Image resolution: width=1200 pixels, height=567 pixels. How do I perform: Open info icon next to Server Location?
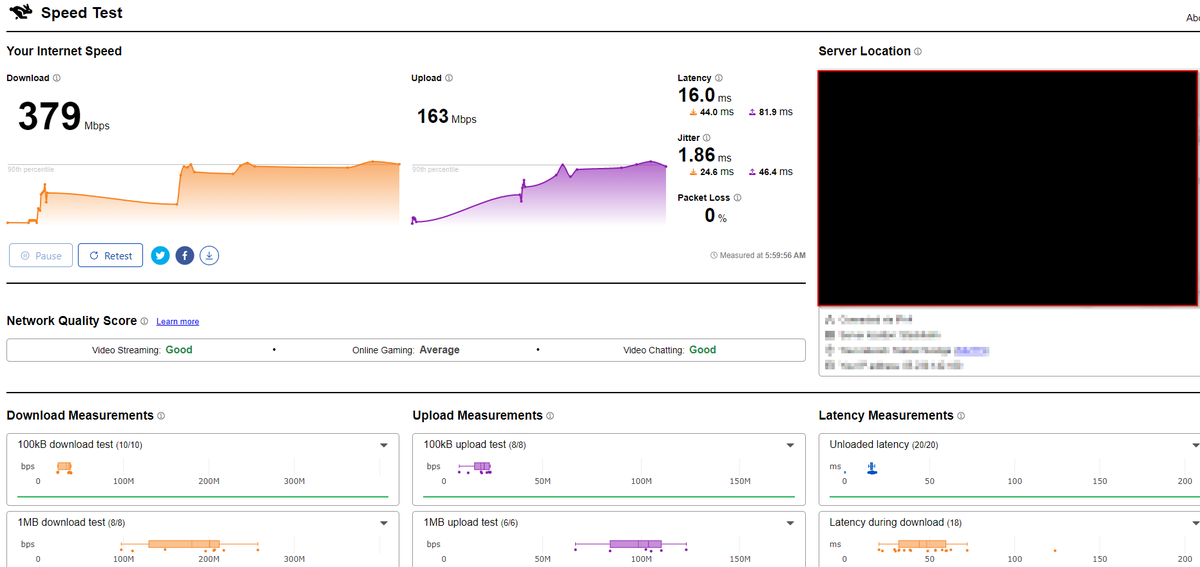(918, 52)
